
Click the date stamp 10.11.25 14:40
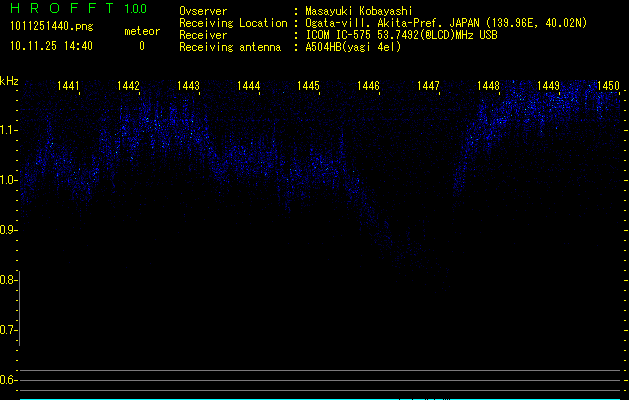[x=51, y=46]
